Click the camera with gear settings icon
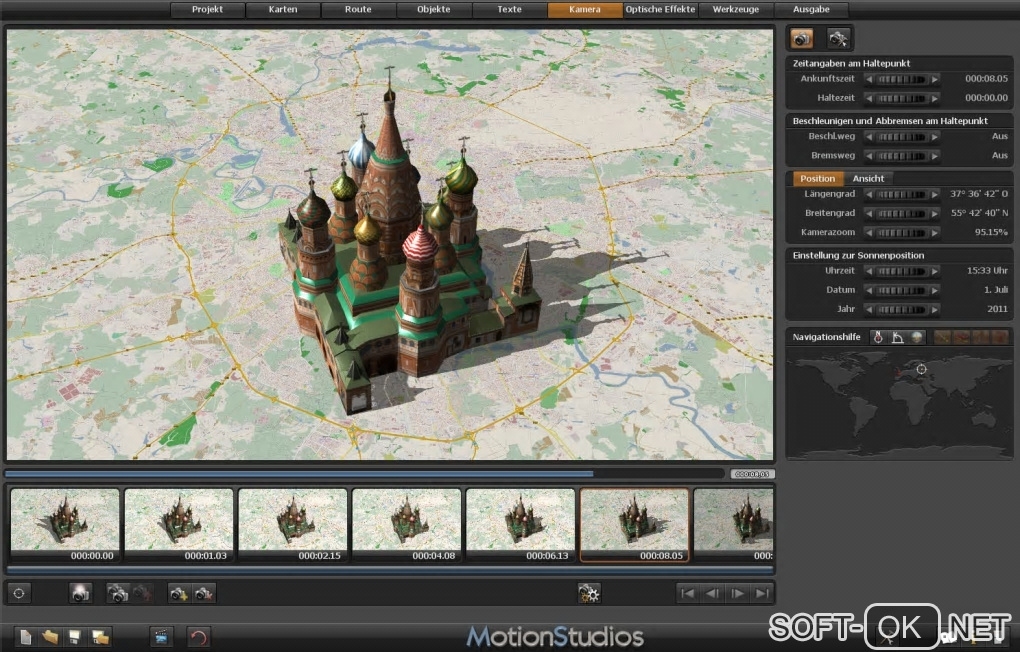 coord(589,594)
